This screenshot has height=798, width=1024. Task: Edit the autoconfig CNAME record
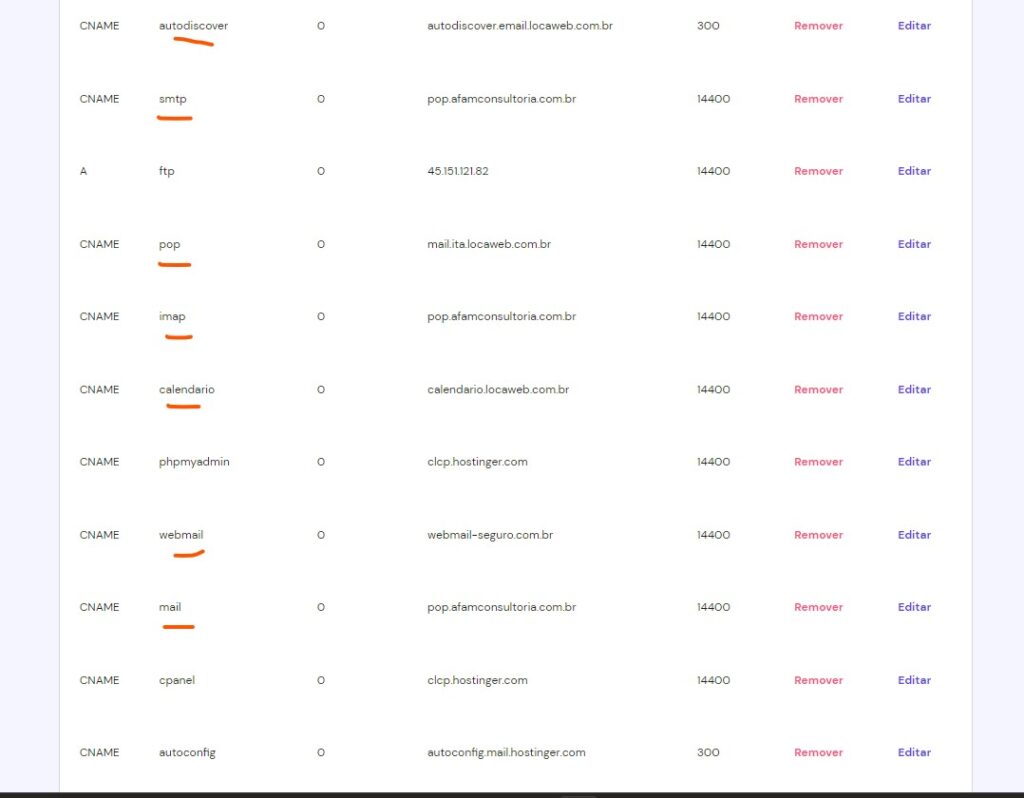pyautogui.click(x=914, y=752)
